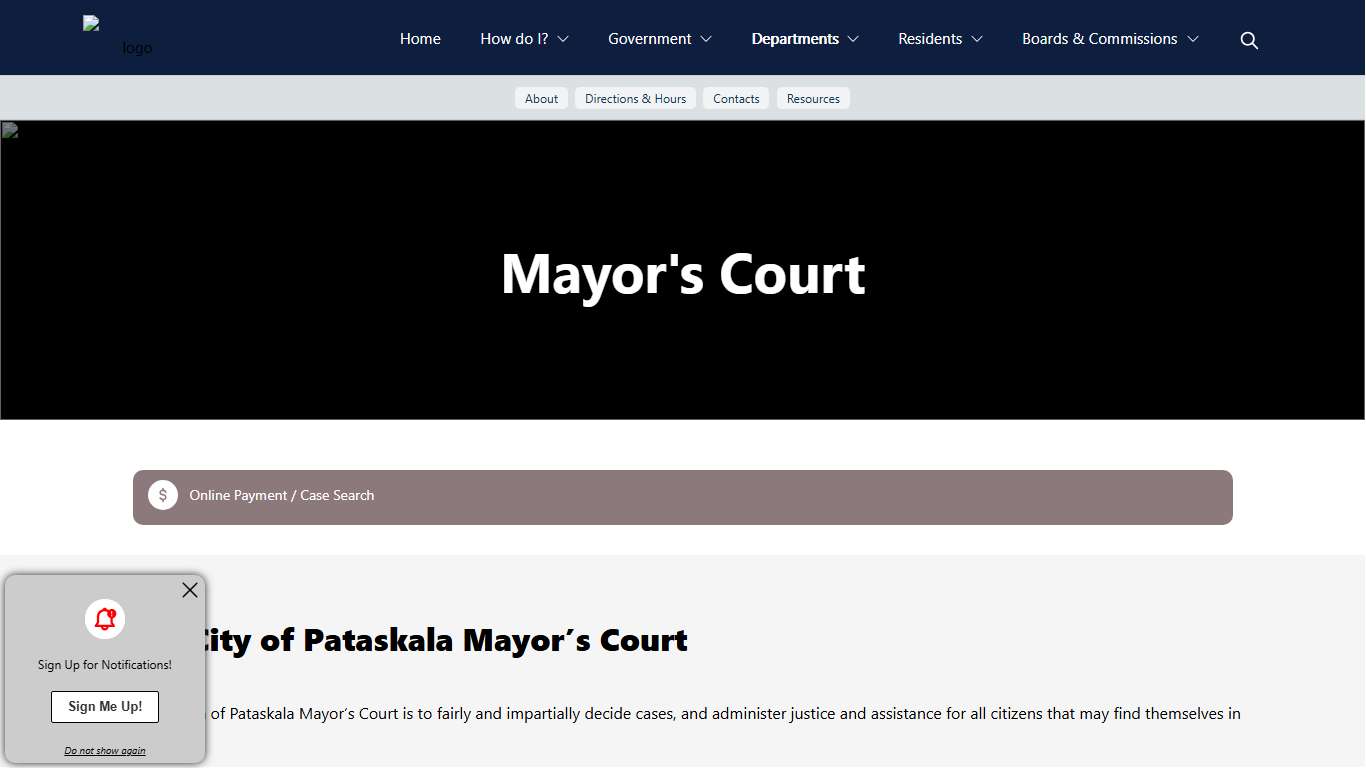Screen dimensions: 1366x768
Task: Click the dollar sign payment icon
Action: tap(163, 495)
